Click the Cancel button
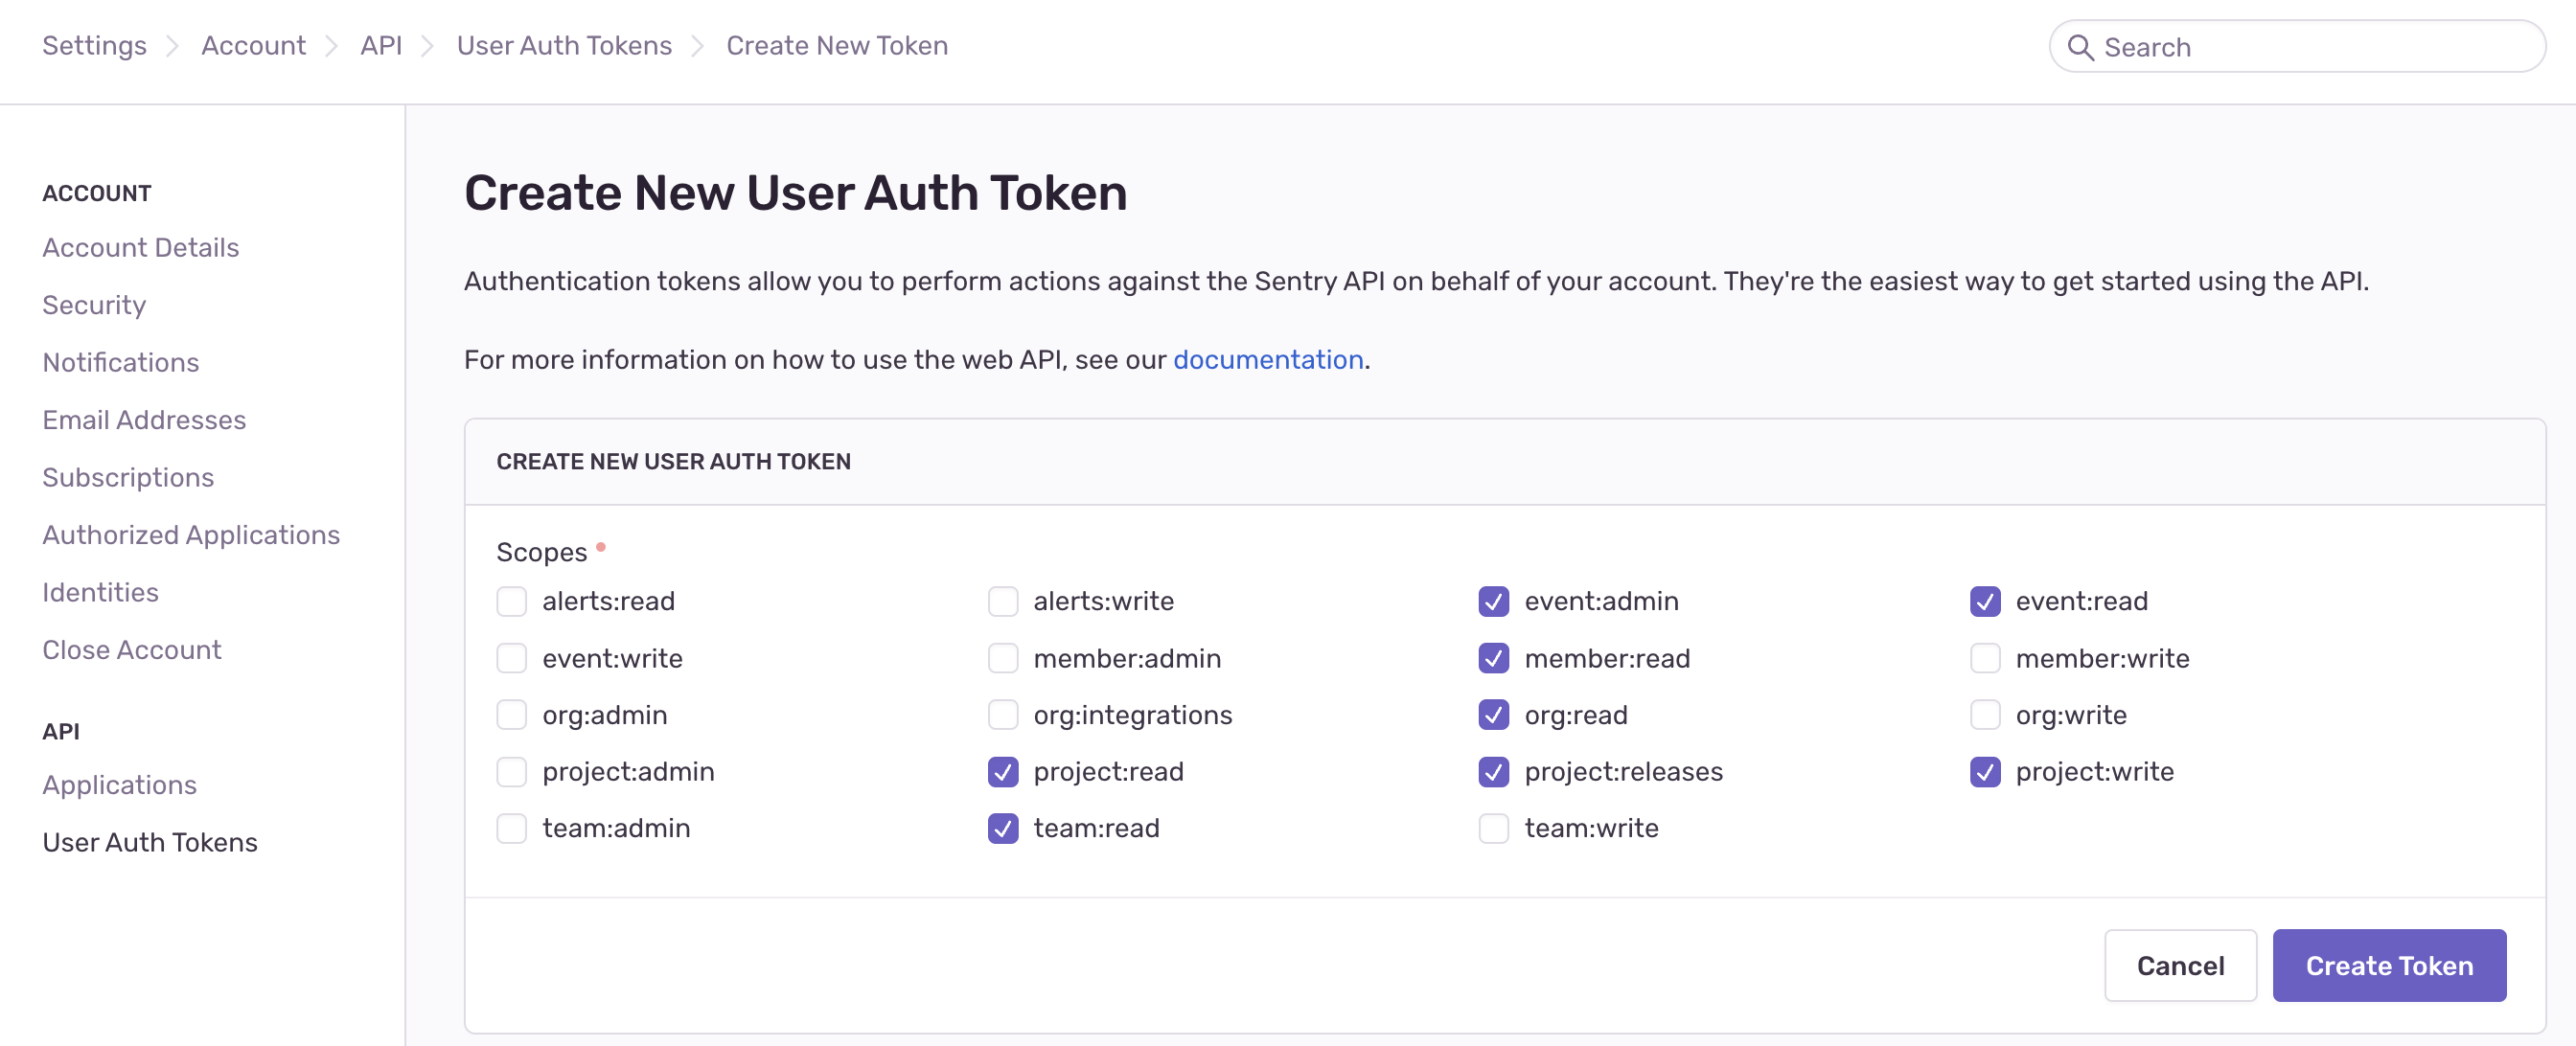This screenshot has width=2576, height=1046. point(2180,965)
